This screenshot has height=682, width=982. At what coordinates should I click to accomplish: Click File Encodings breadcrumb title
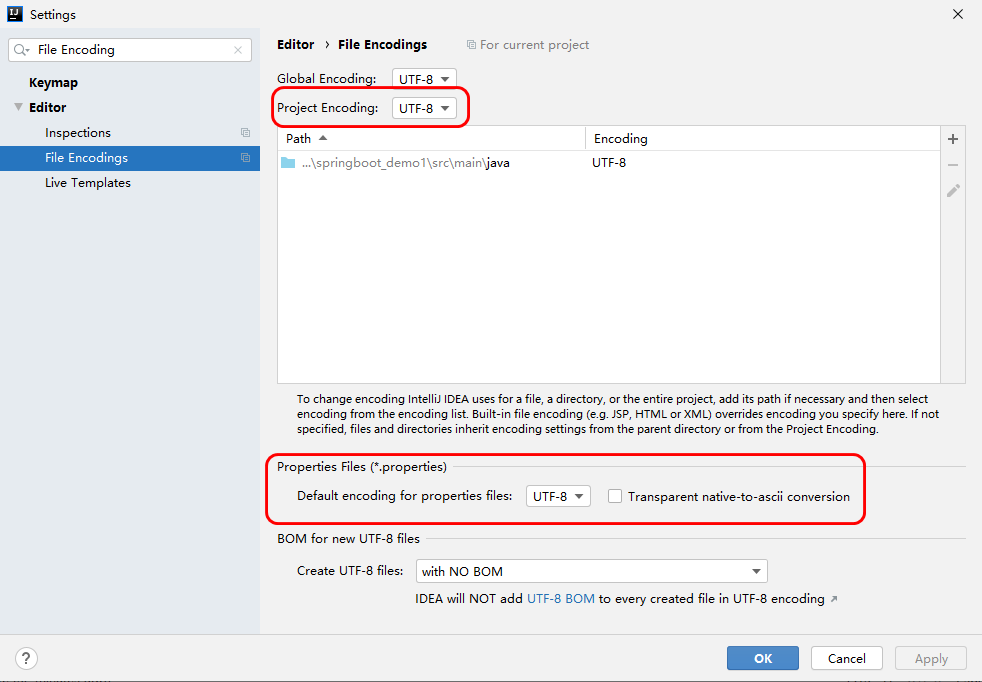(x=383, y=44)
